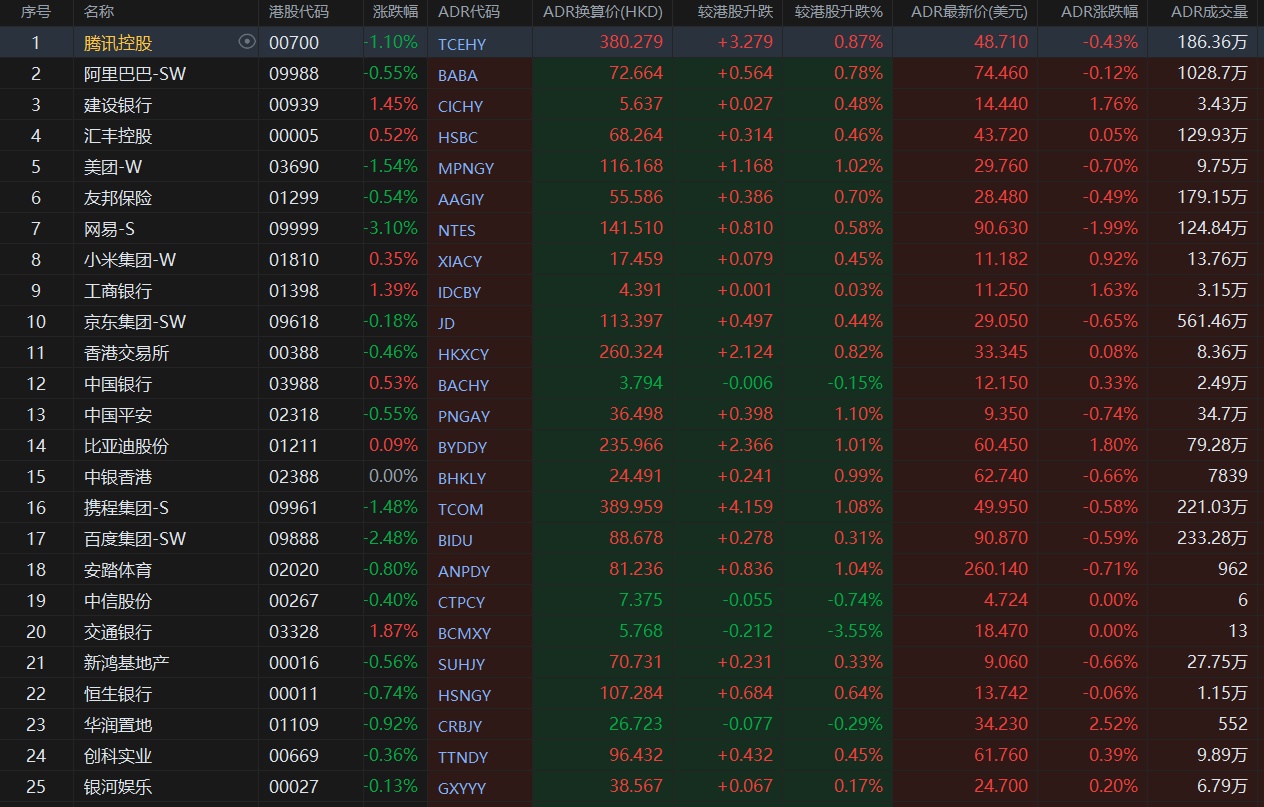Select the 美团-W stock name

[113, 166]
